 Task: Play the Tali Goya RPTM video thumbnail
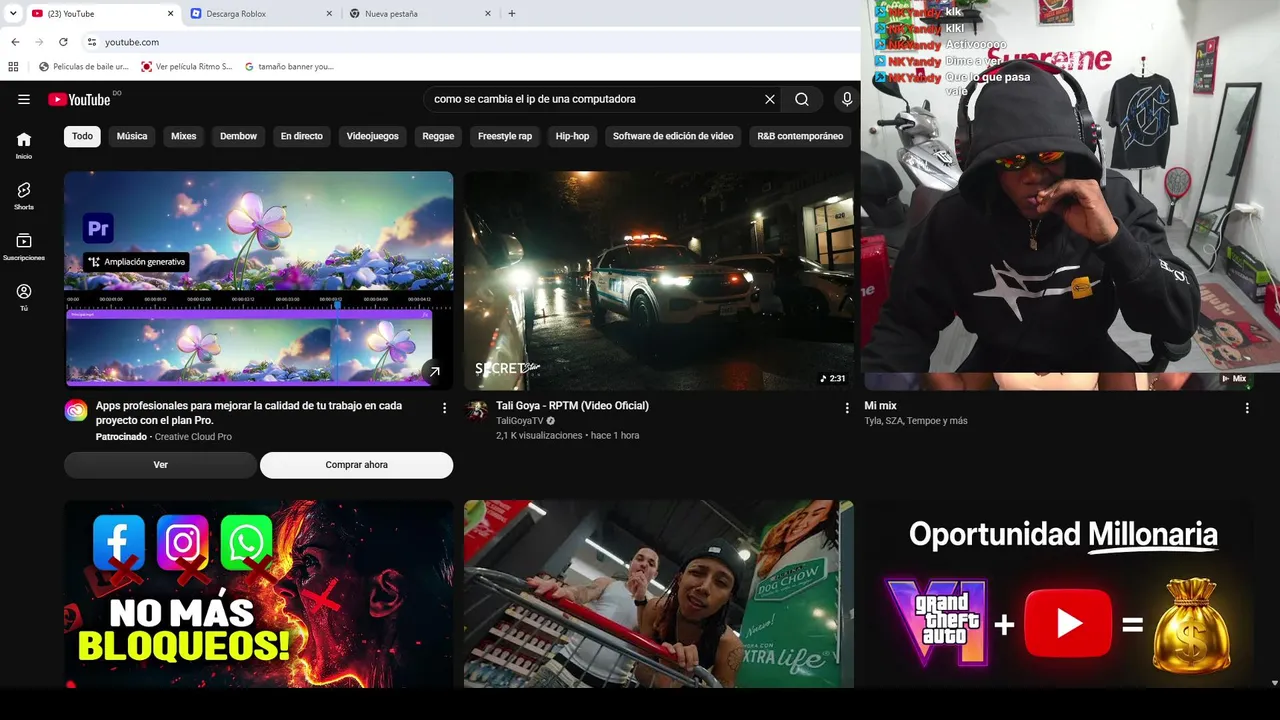pos(659,280)
